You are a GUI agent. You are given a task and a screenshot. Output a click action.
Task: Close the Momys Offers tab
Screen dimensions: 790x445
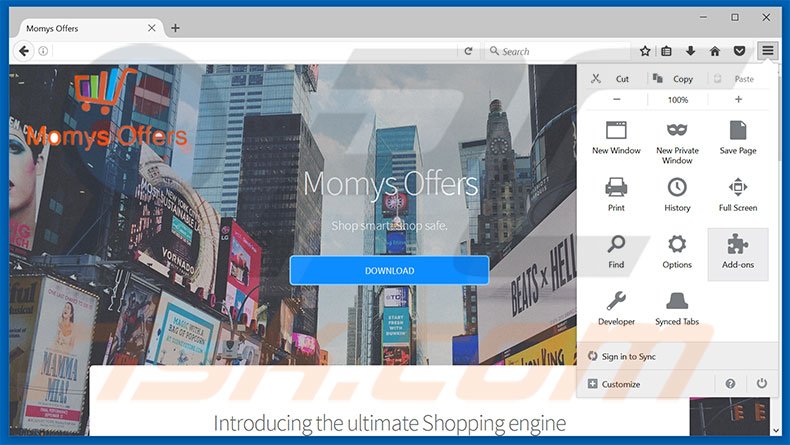click(x=152, y=28)
